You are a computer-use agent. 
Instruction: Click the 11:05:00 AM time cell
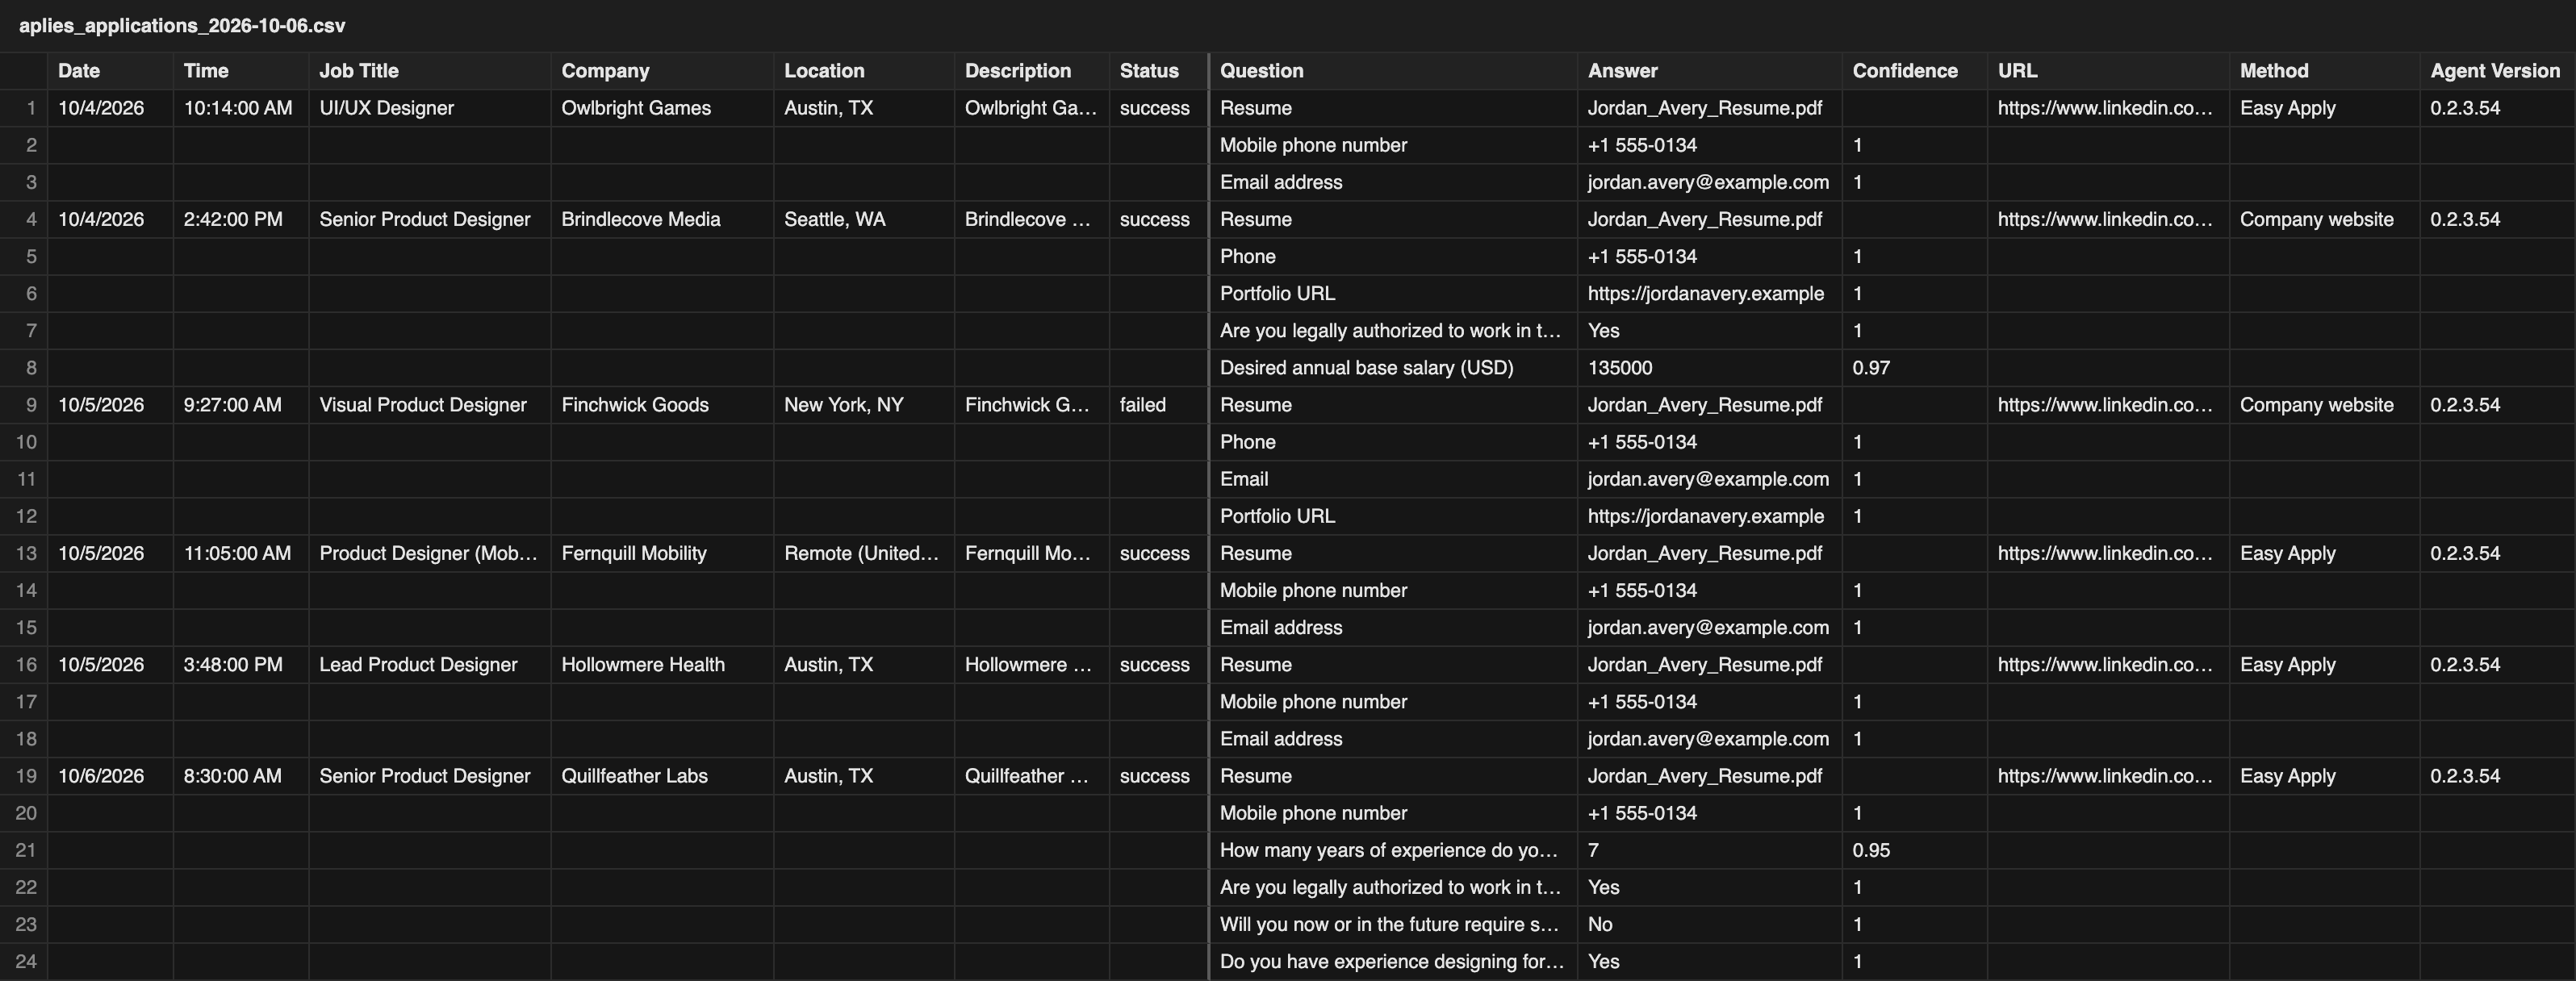click(241, 553)
